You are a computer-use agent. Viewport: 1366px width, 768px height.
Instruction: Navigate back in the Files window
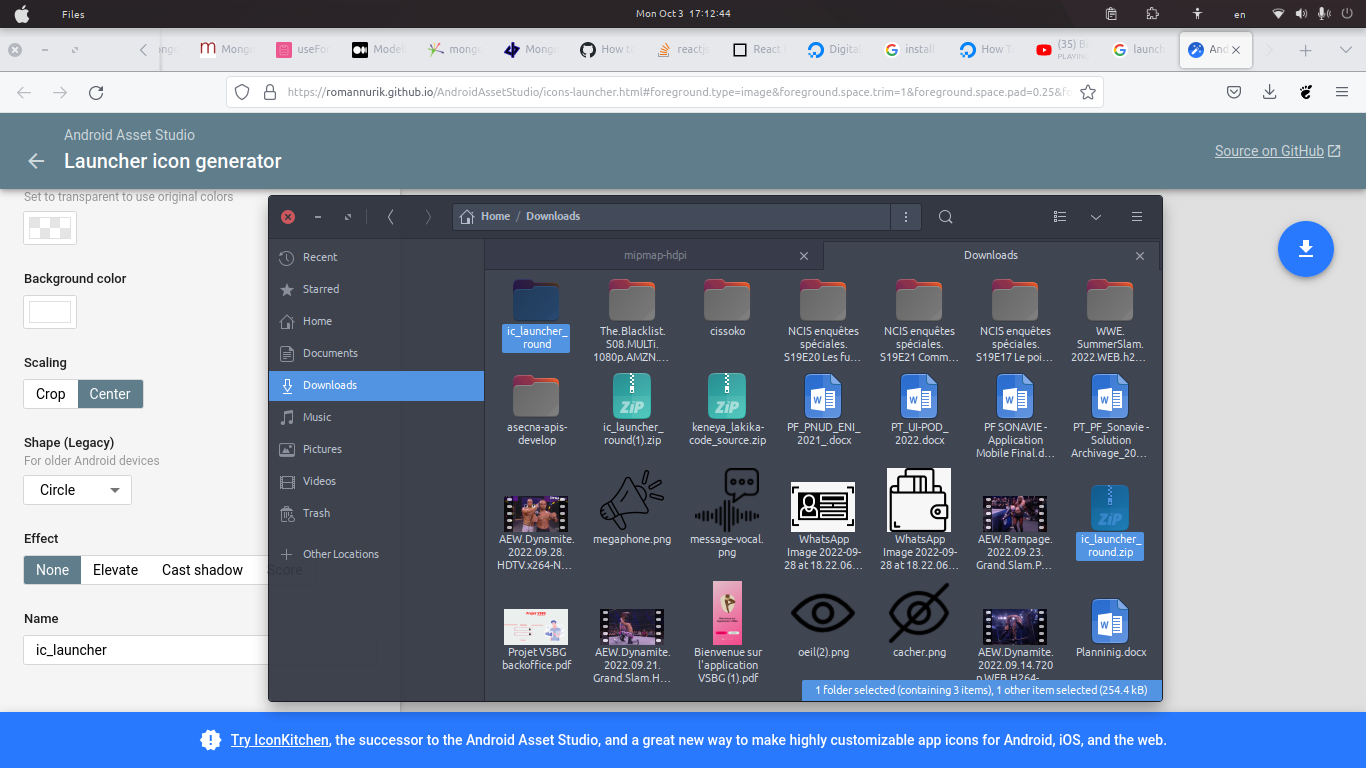pos(390,217)
